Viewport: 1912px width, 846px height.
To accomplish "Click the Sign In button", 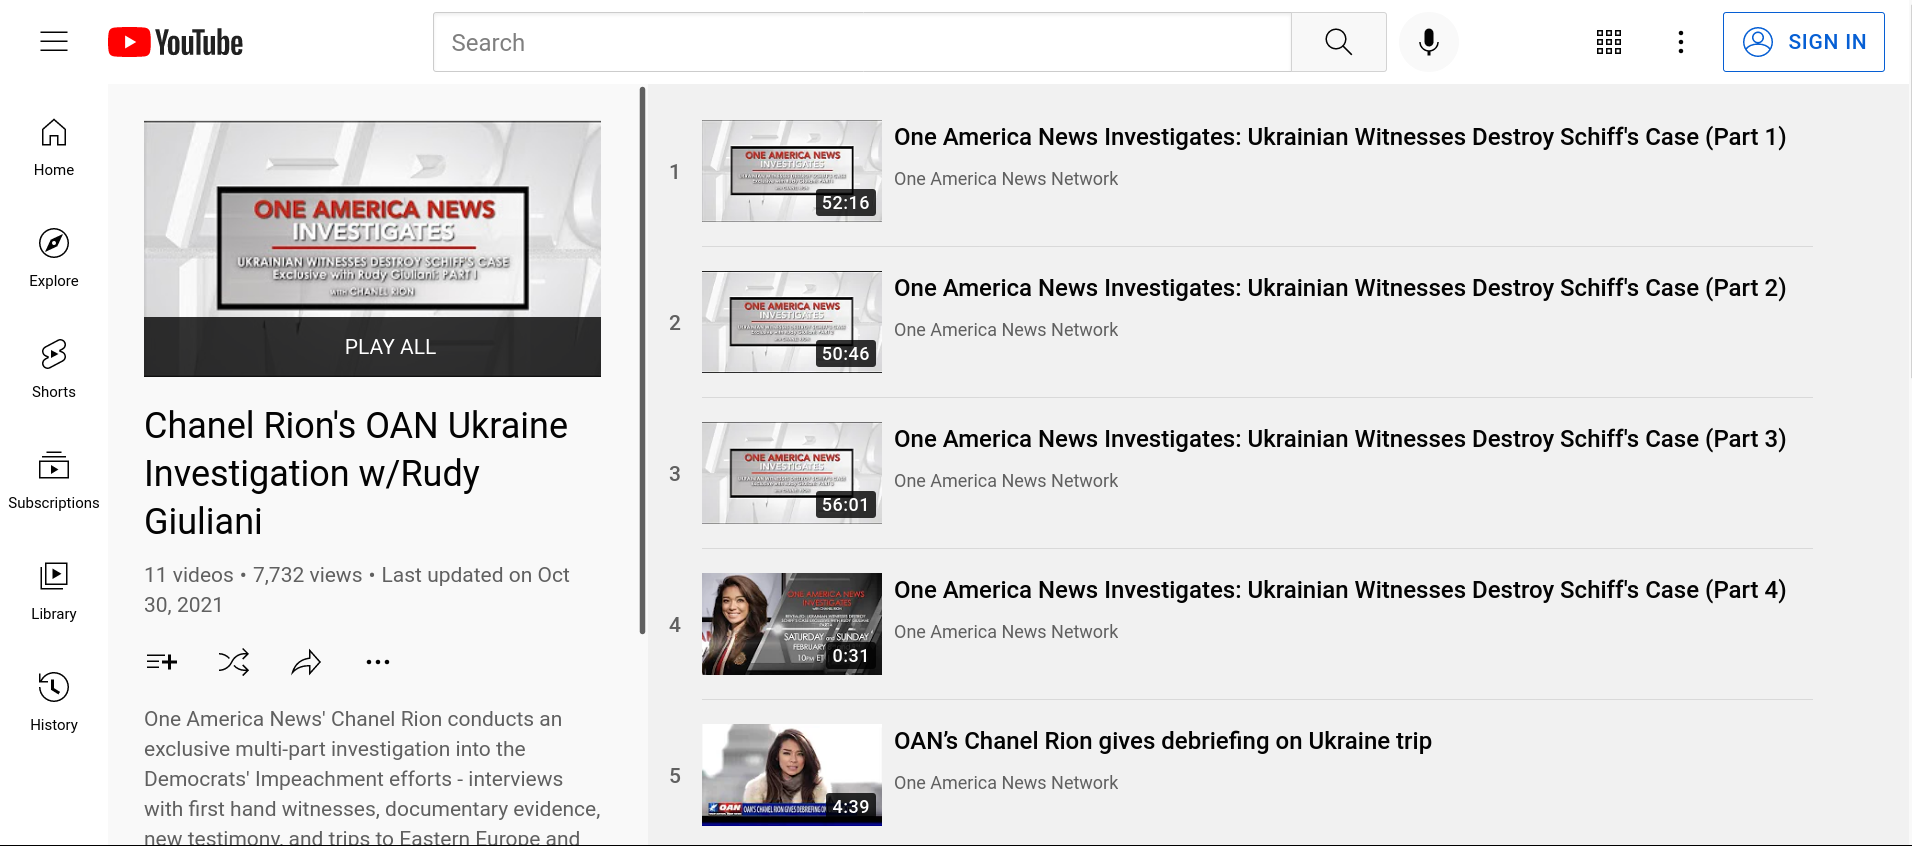I will coord(1804,42).
